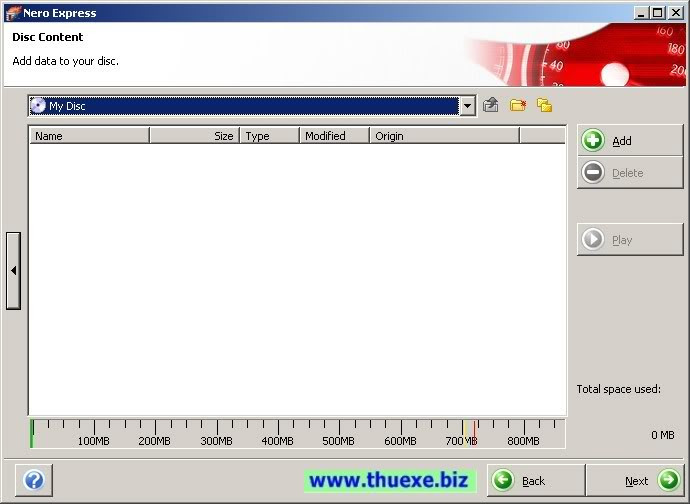This screenshot has width=690, height=504.
Task: Click the 100MB mark on capacity bar
Action: click(x=94, y=441)
